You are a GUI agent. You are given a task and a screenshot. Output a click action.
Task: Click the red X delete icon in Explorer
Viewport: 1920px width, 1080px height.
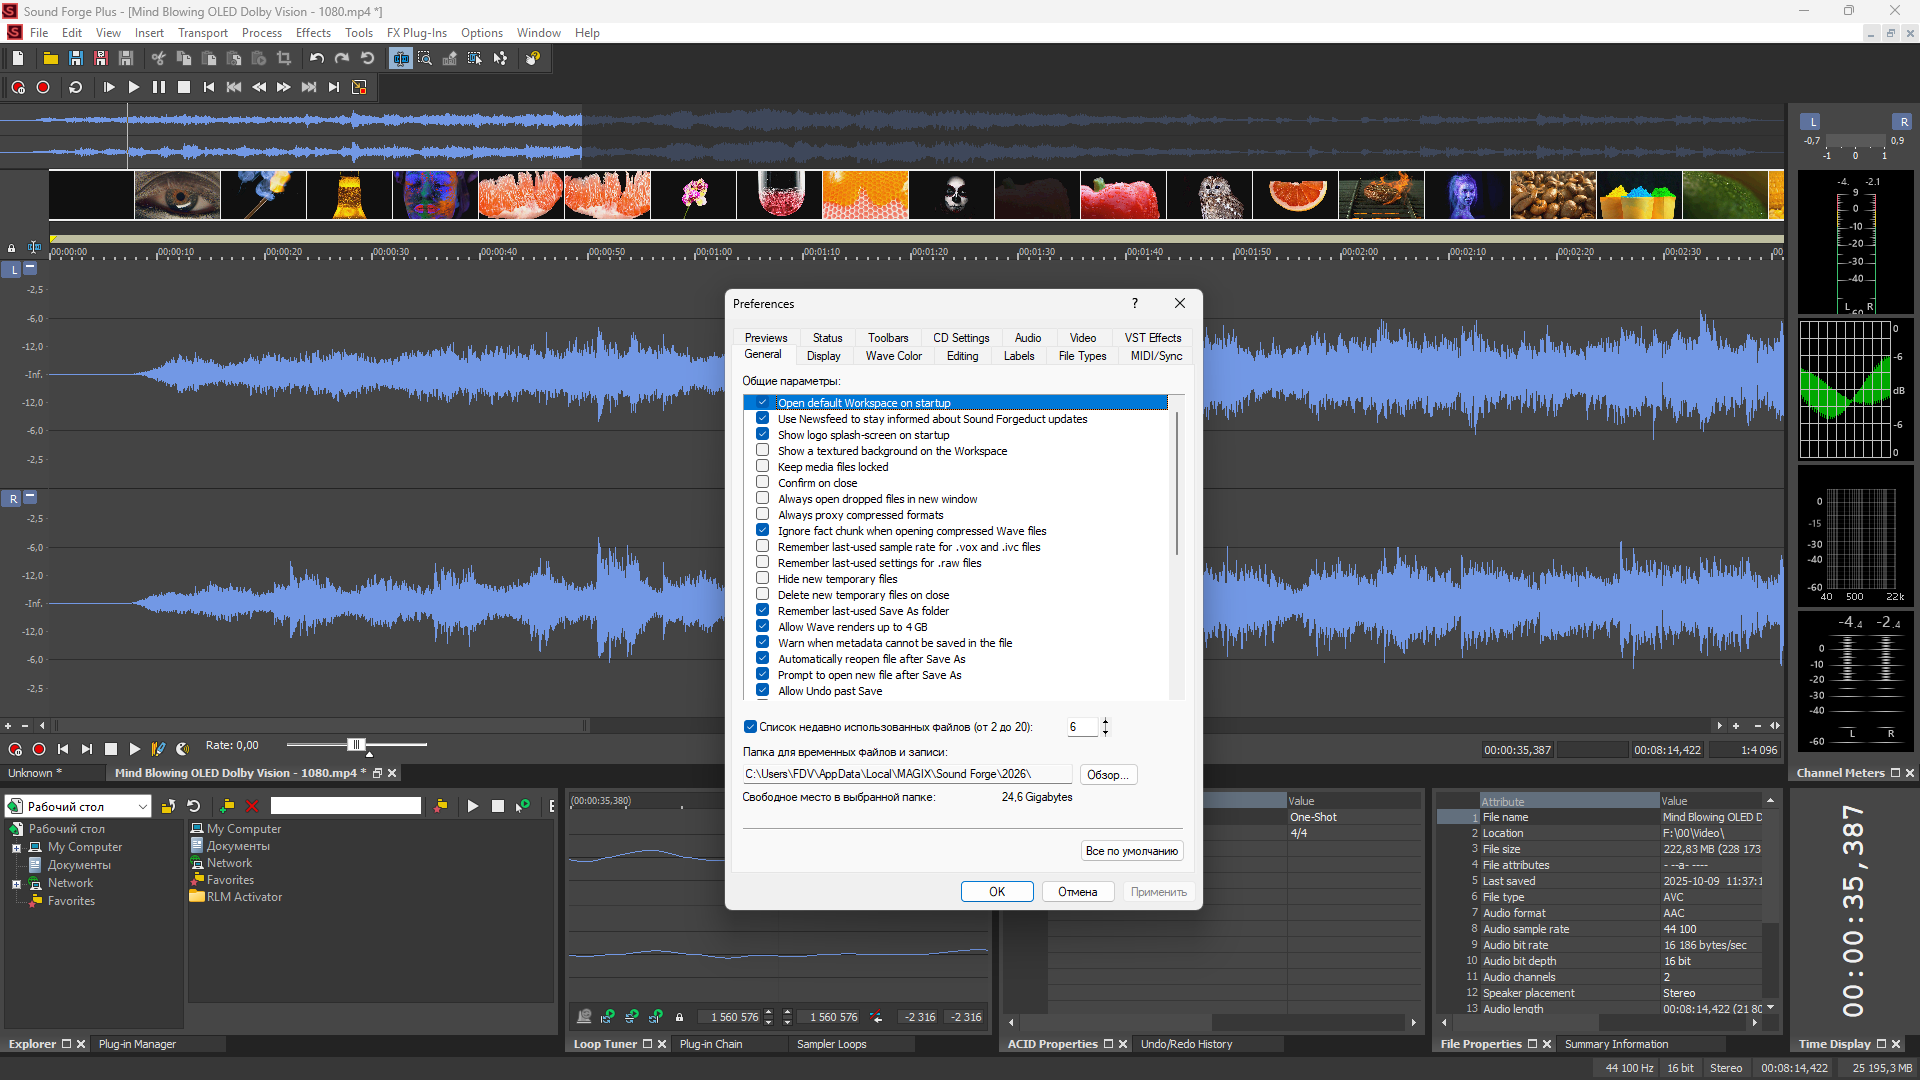coord(252,806)
